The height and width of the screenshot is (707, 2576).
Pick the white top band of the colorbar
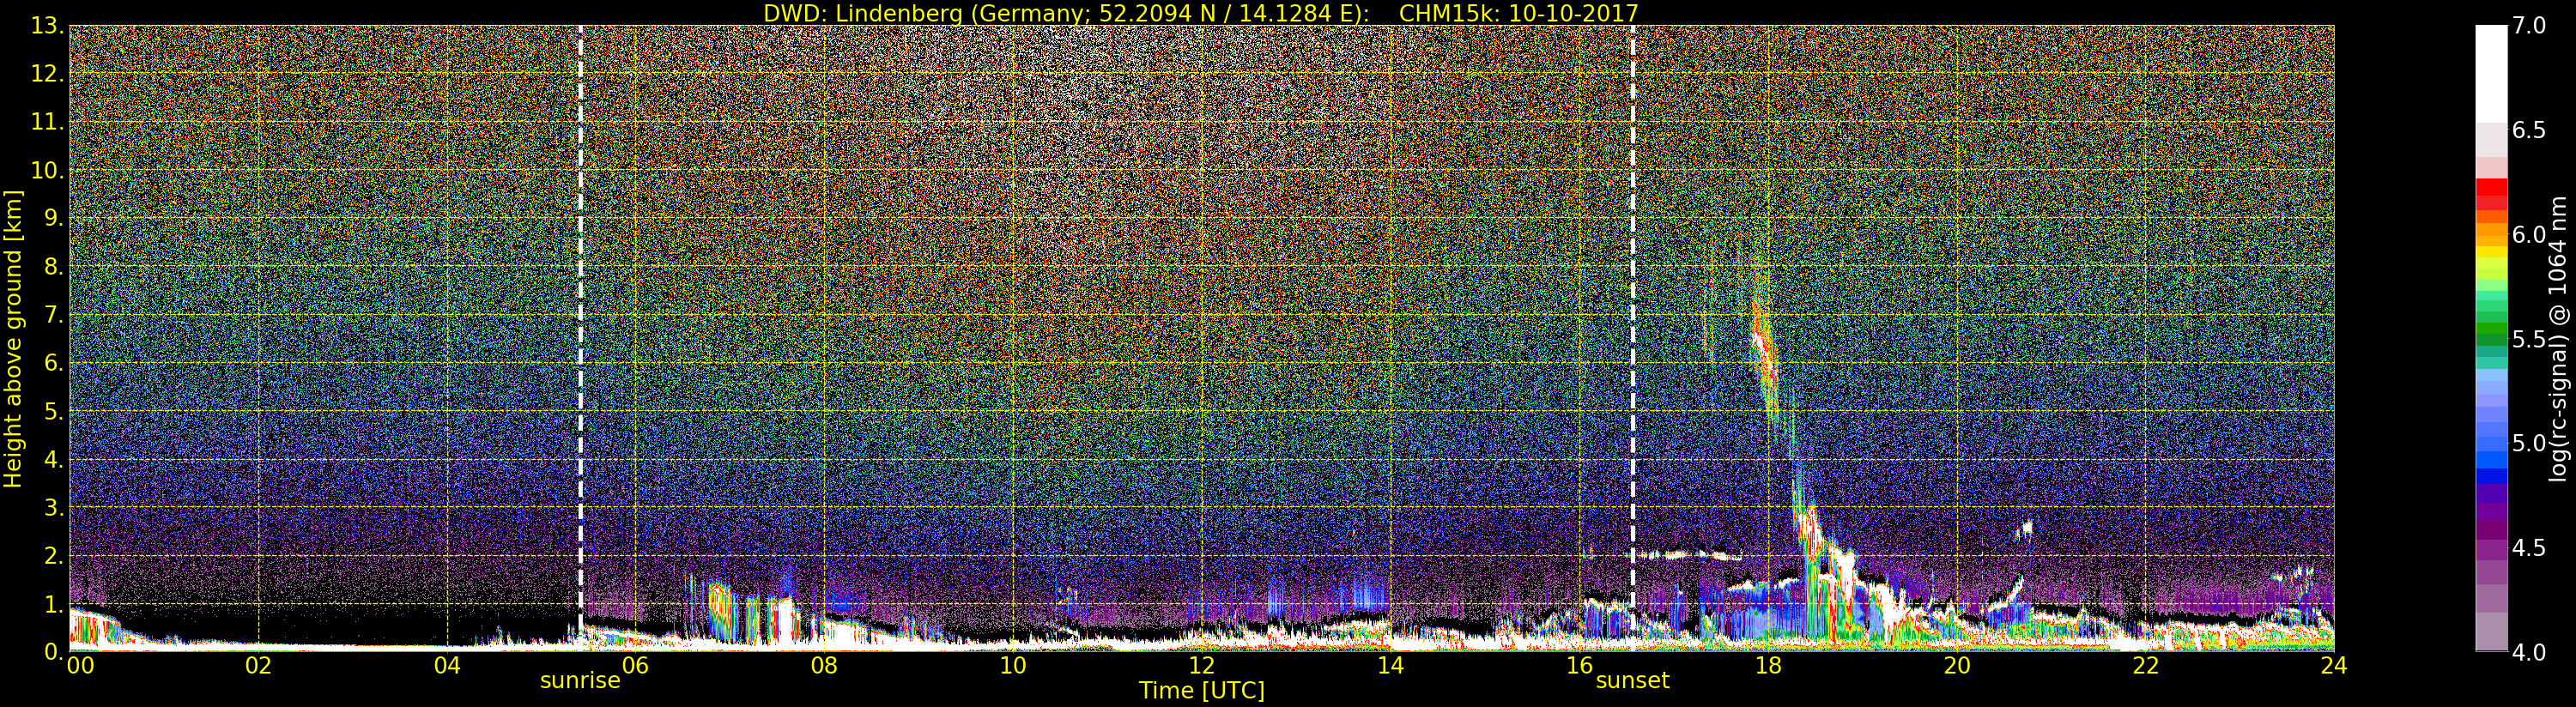2491,73
